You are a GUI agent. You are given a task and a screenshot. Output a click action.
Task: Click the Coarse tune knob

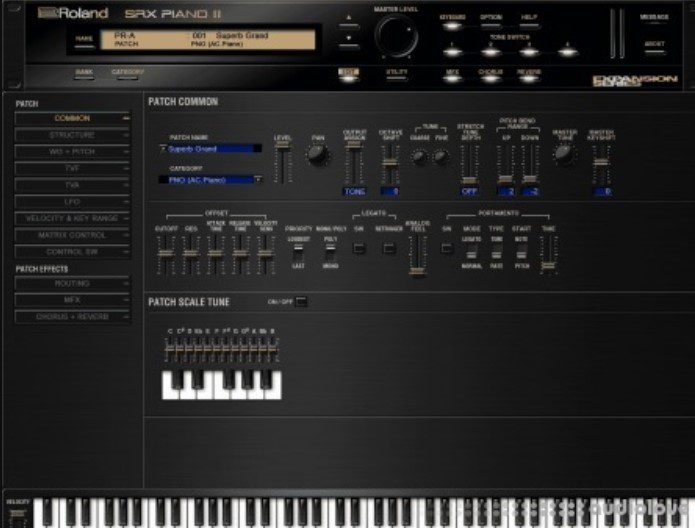pos(419,156)
